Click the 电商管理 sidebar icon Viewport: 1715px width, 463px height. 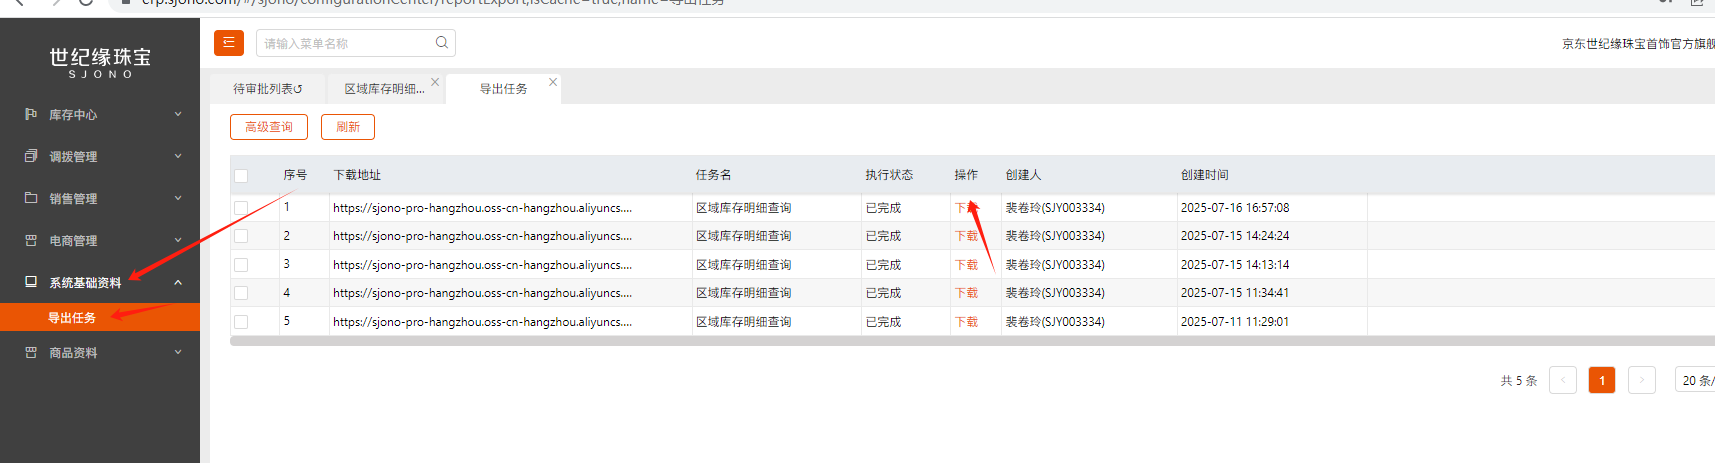(31, 241)
